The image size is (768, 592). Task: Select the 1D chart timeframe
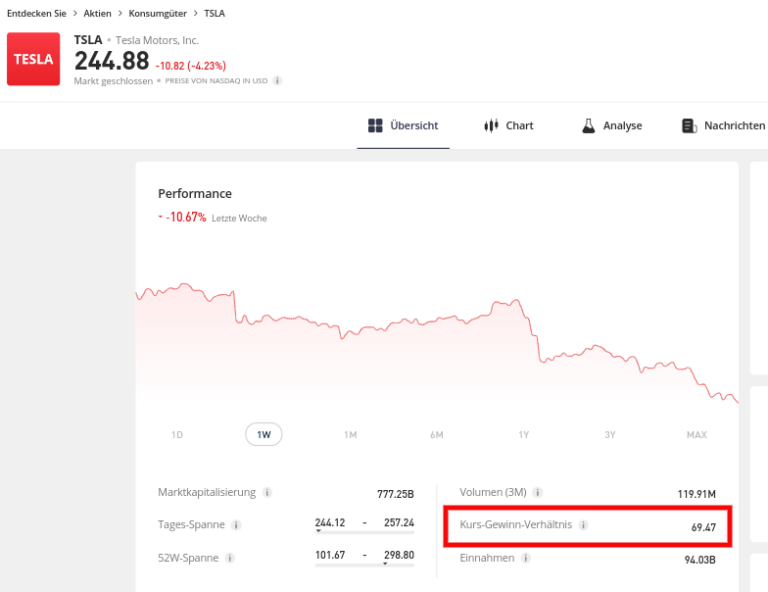pos(177,435)
